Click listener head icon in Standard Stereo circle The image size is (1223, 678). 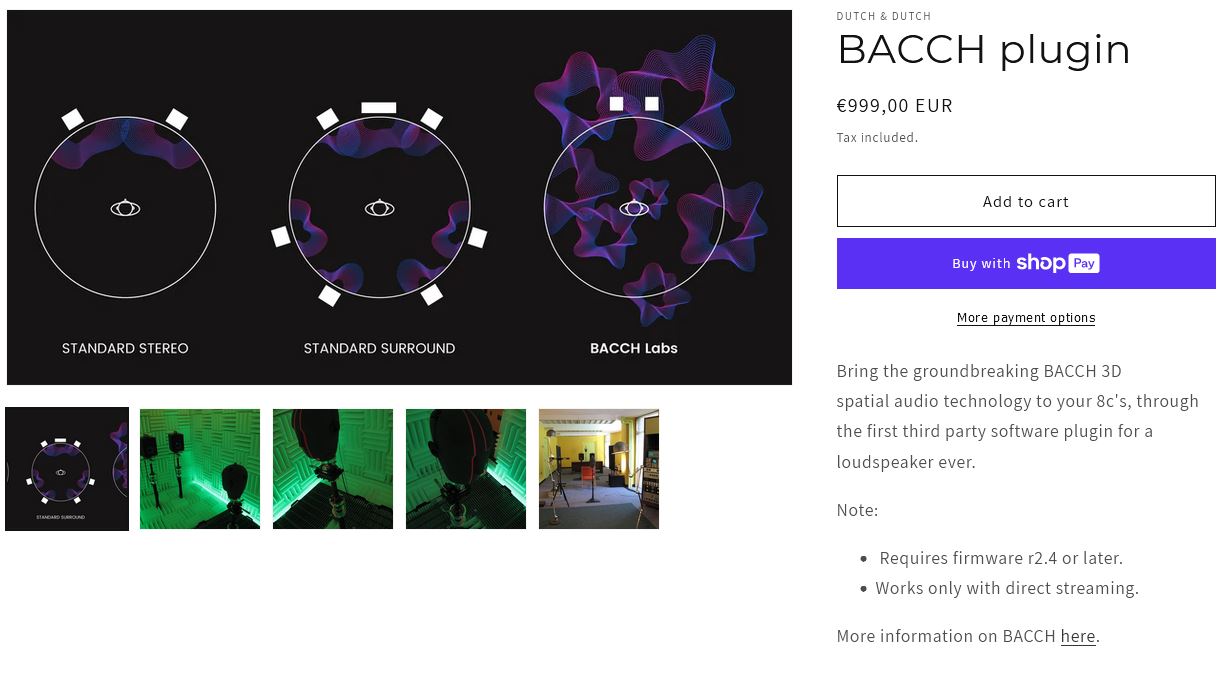pos(125,208)
